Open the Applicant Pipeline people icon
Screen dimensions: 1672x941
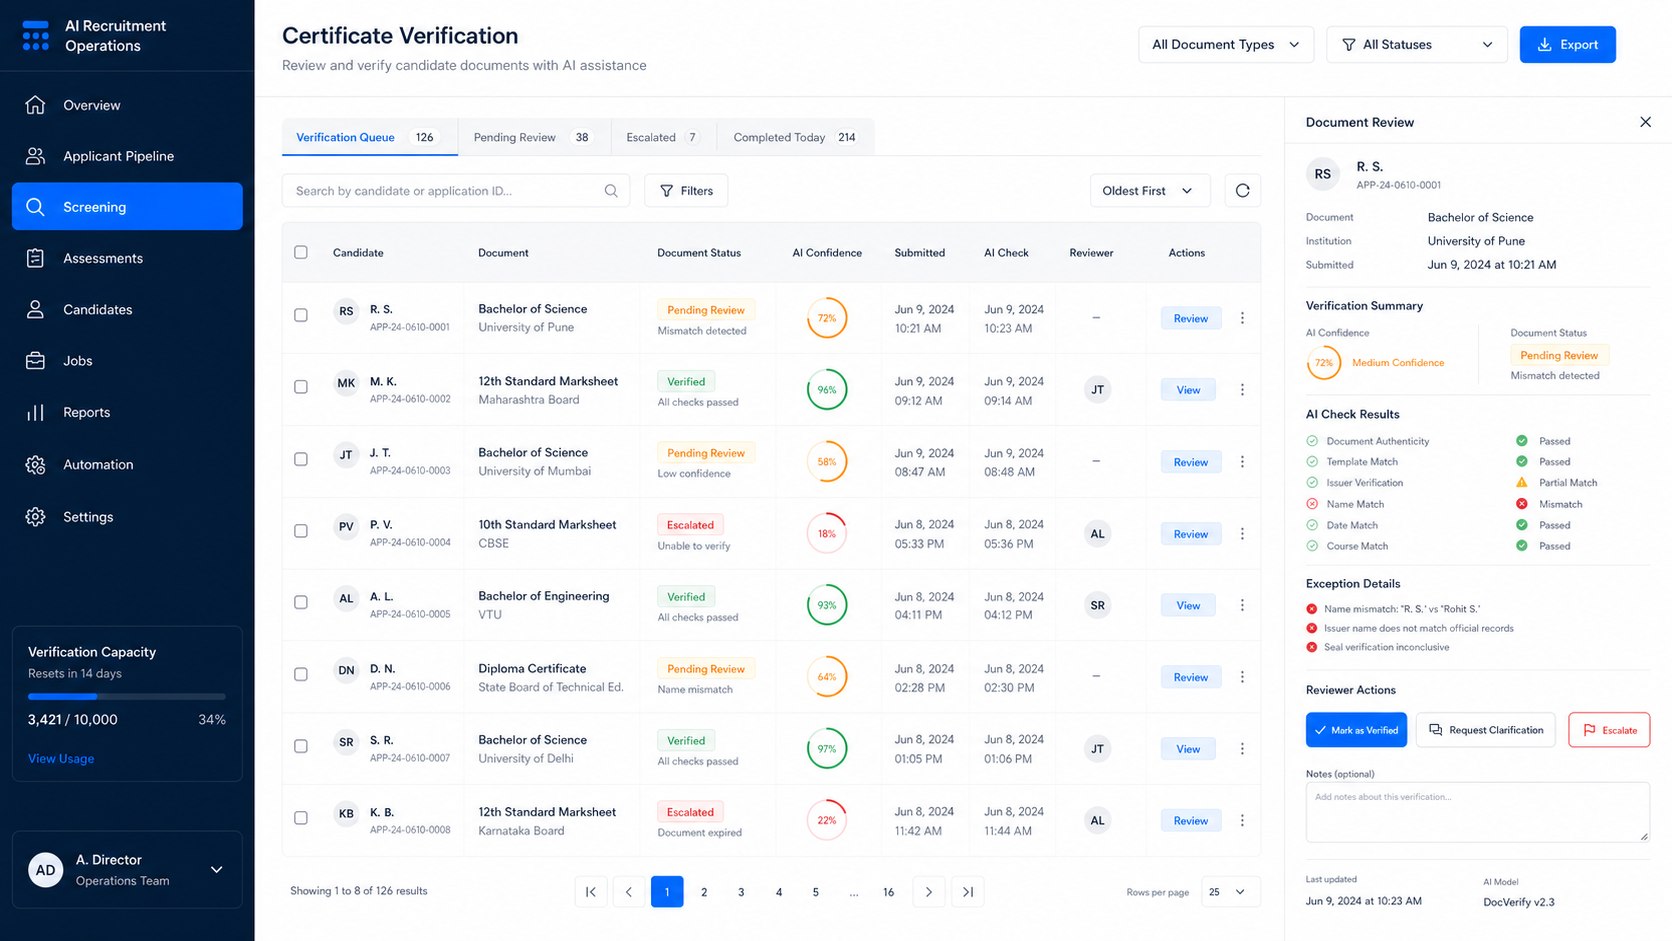pos(35,156)
